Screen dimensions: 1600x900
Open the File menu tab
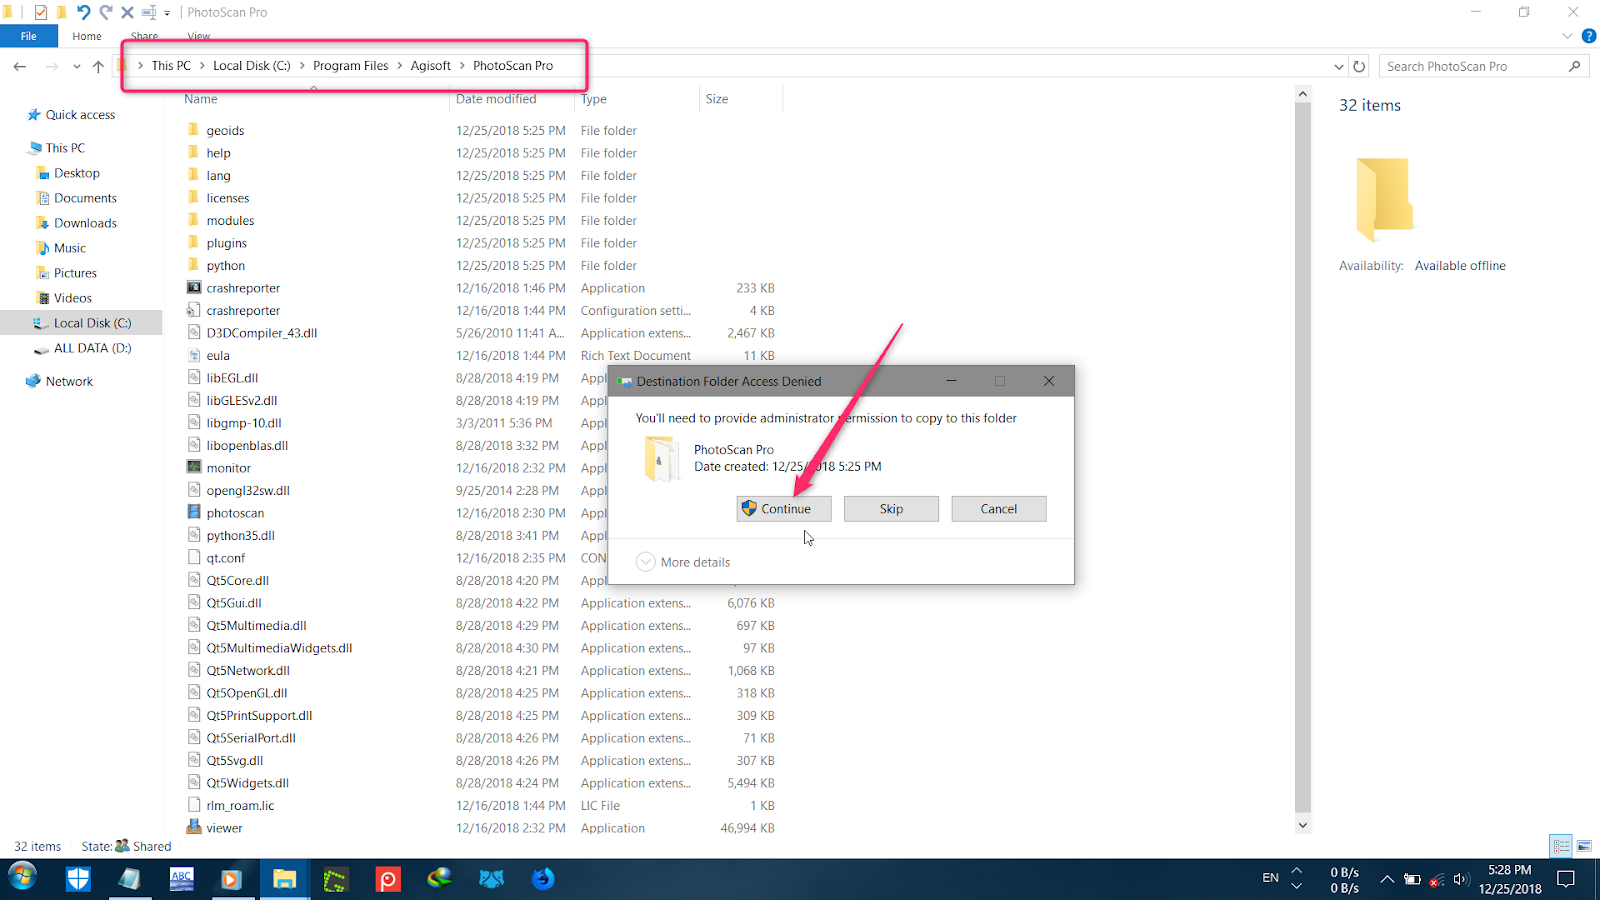point(29,36)
